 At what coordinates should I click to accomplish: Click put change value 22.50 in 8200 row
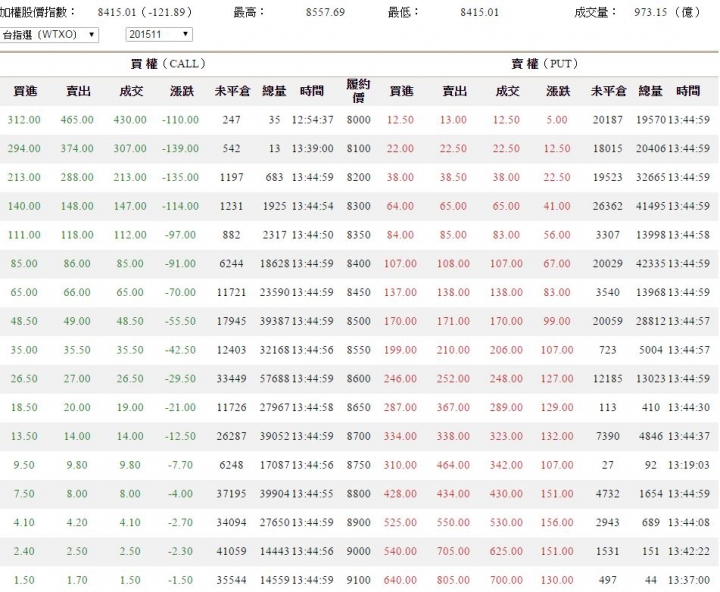(557, 177)
